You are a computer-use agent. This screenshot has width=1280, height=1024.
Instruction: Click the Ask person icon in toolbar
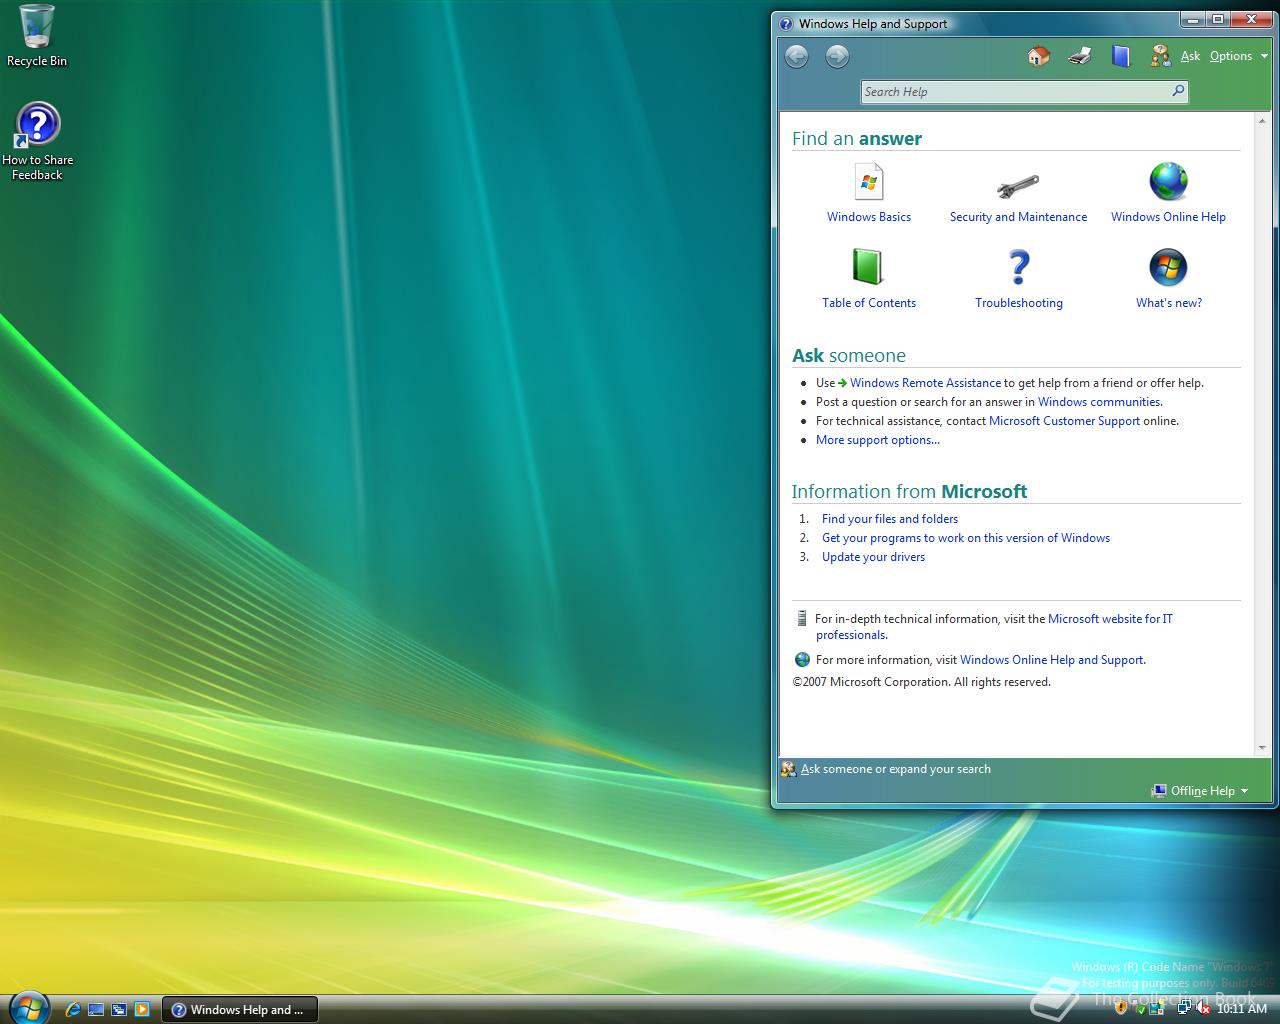1160,56
